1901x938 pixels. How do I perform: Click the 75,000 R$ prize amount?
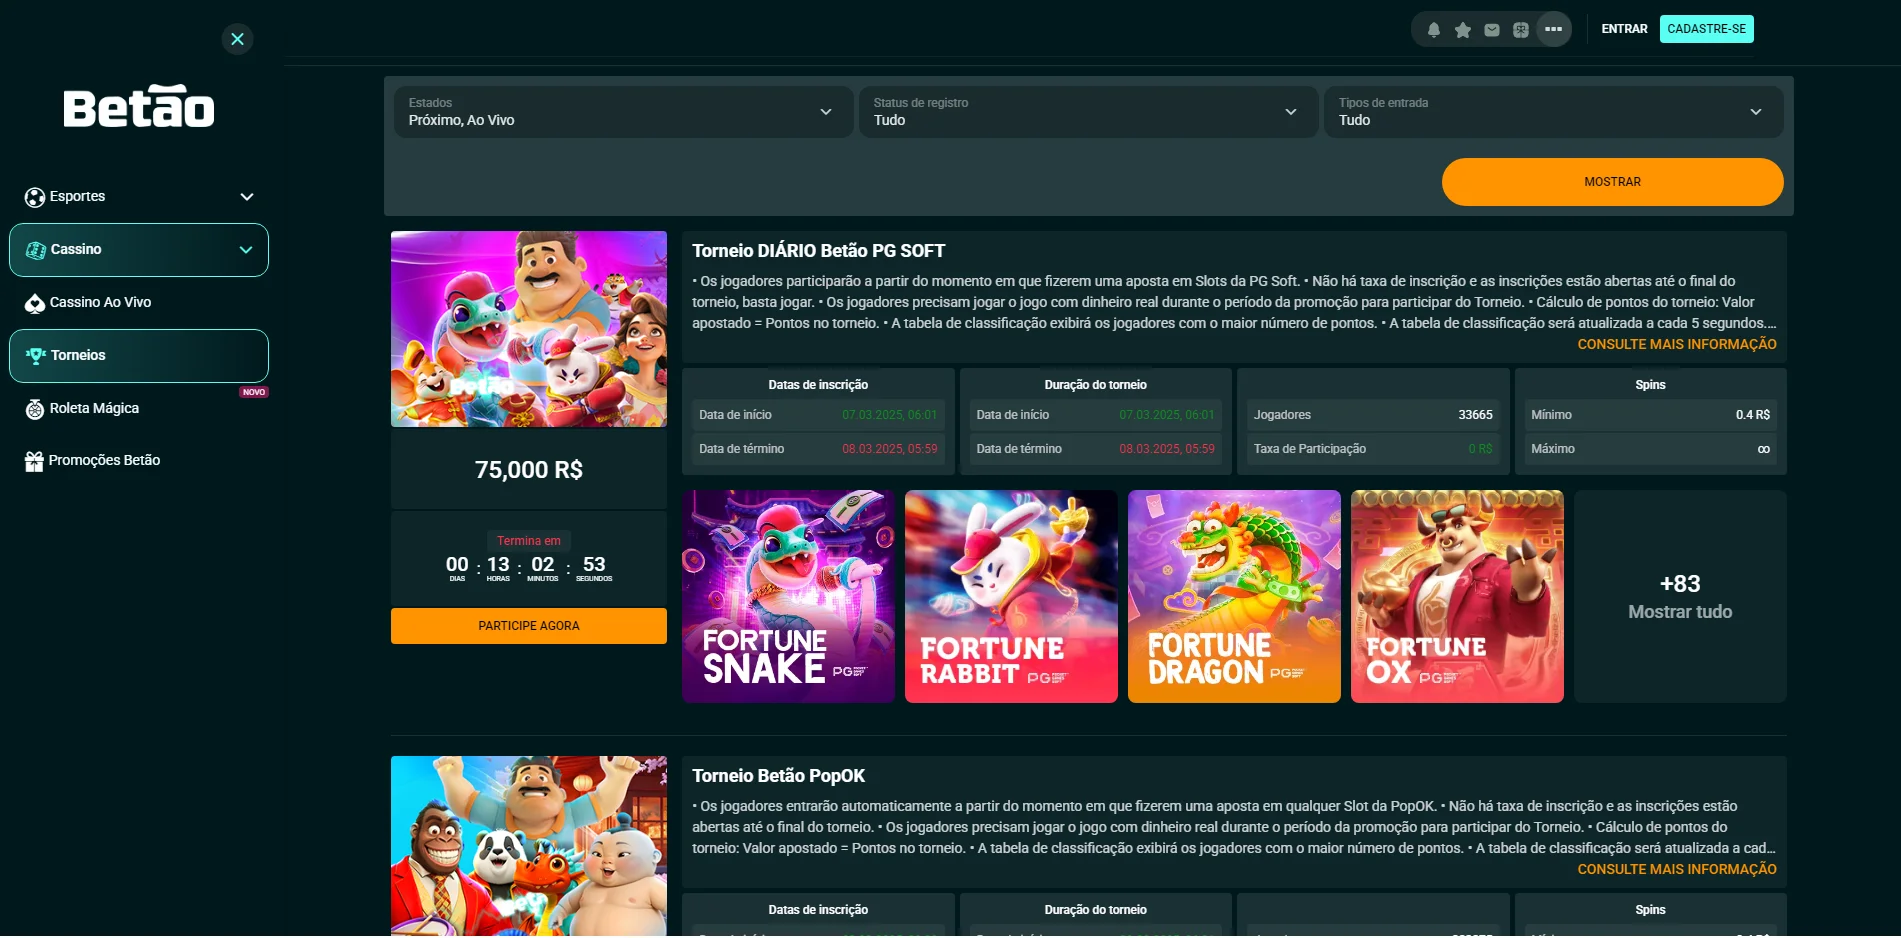[529, 470]
